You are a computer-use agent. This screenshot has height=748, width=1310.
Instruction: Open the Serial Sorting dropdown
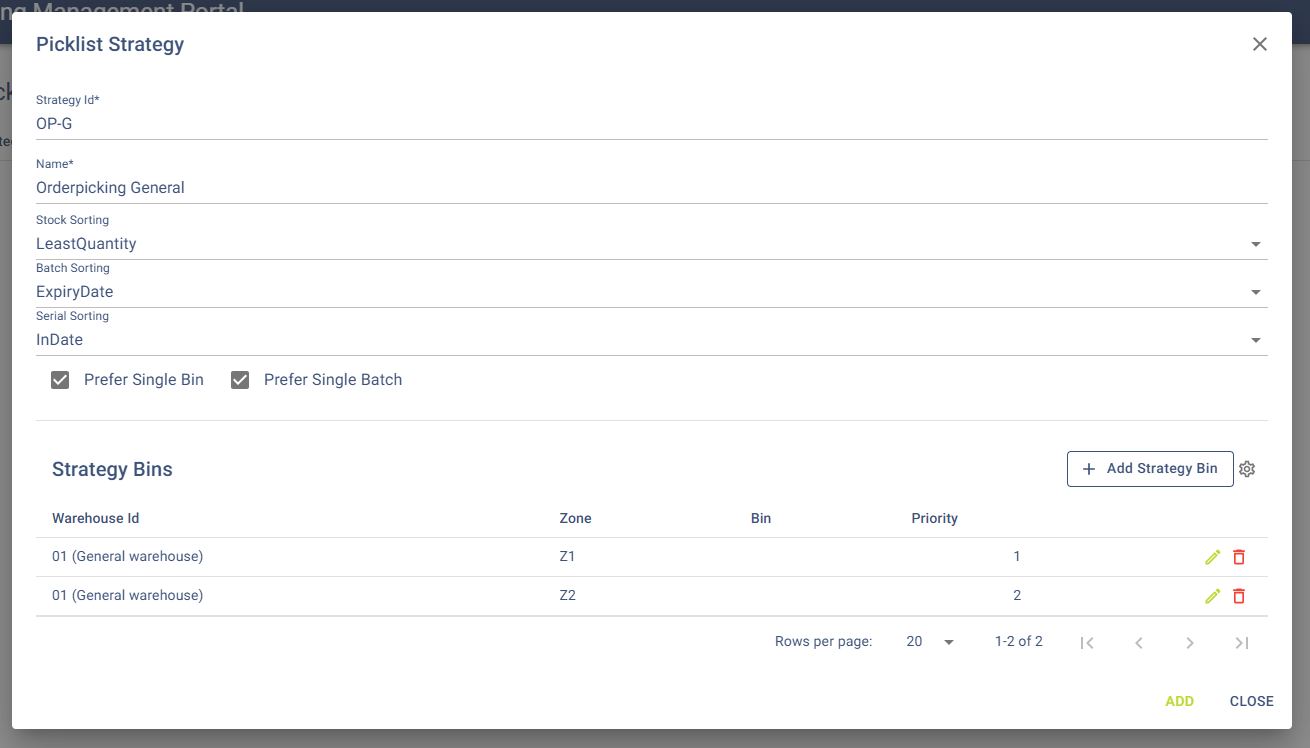coord(1255,340)
